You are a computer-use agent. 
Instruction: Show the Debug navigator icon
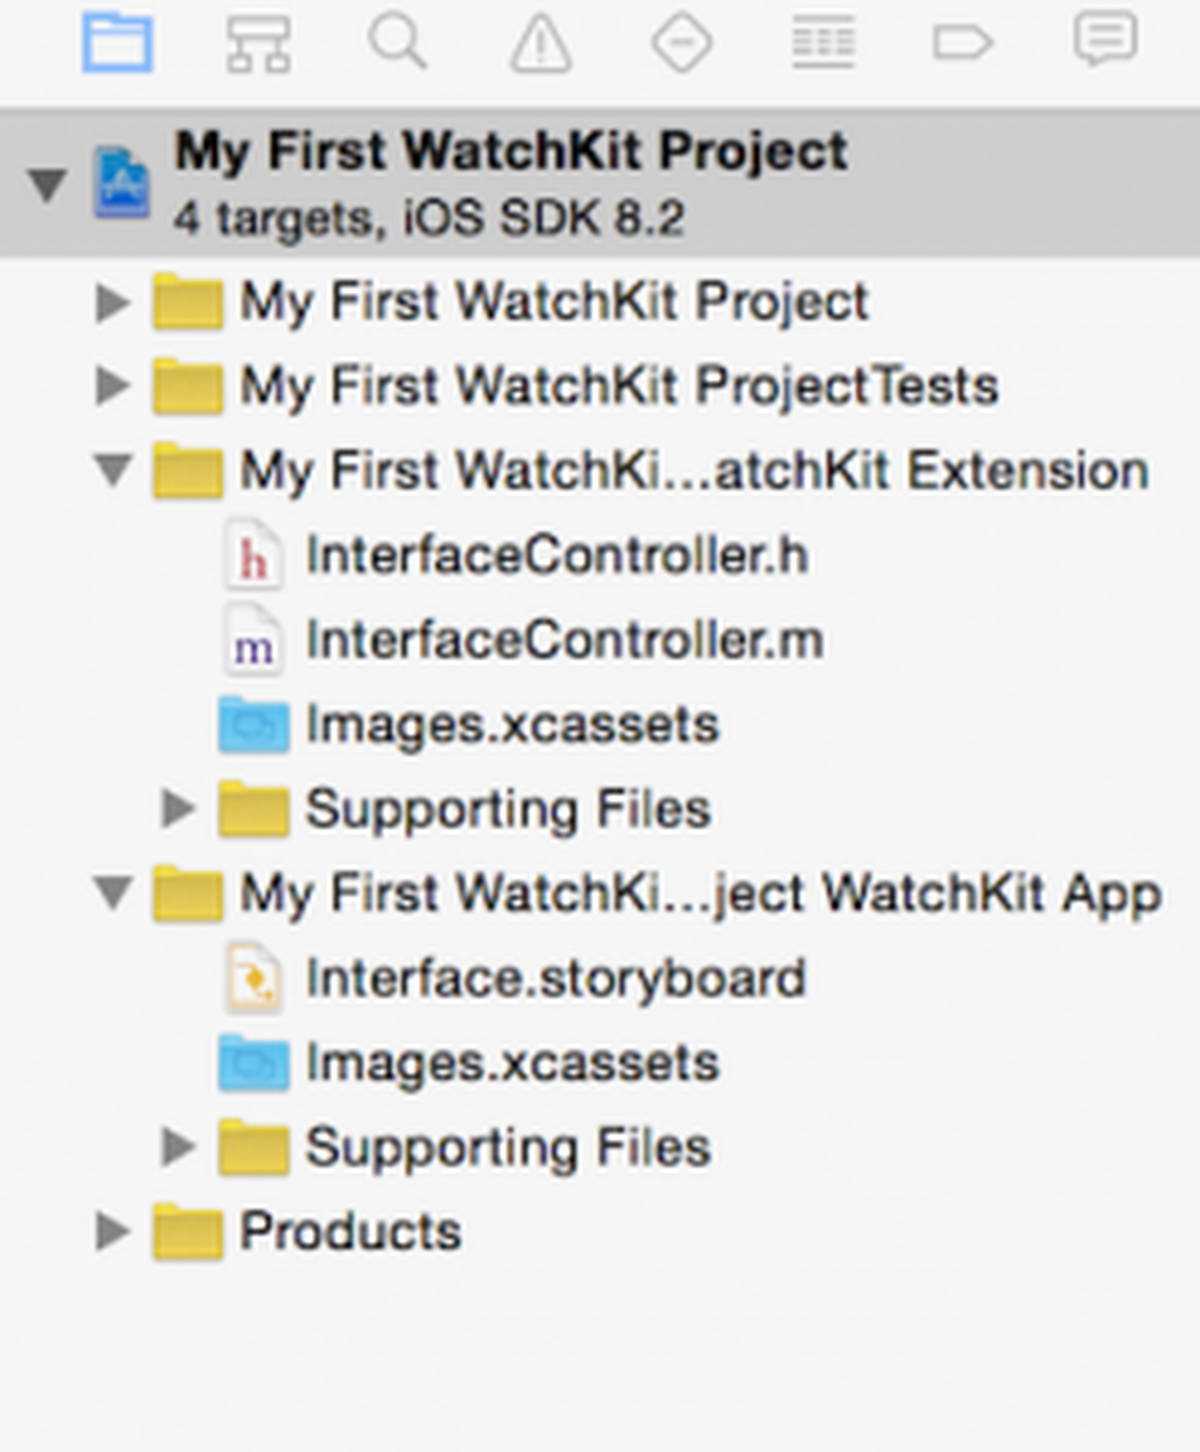click(823, 43)
